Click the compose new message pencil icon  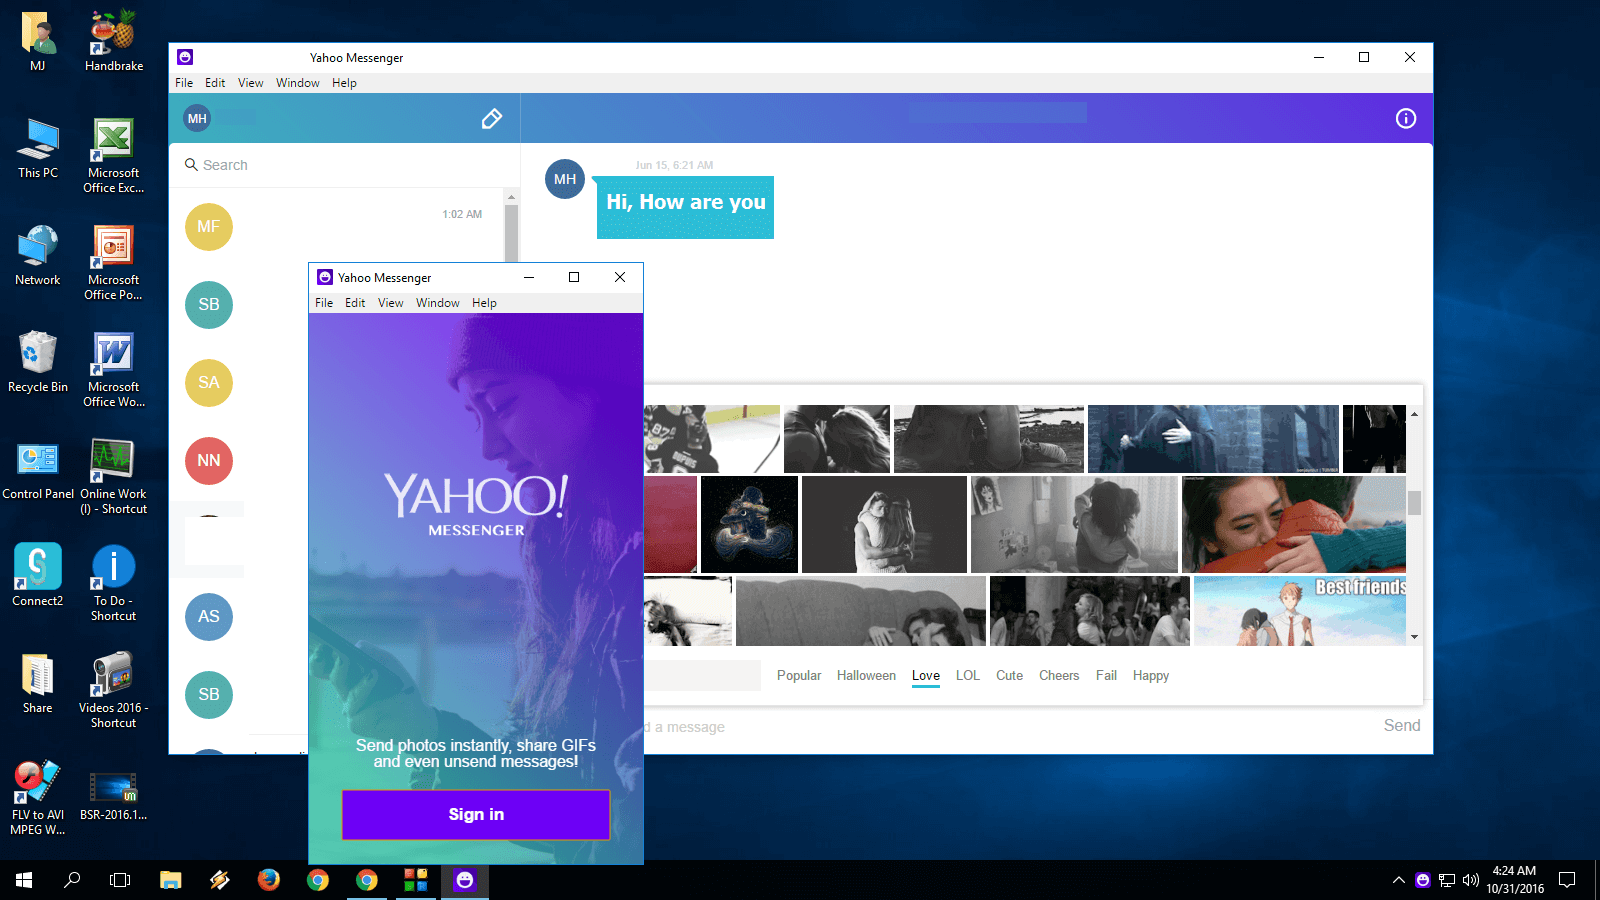pos(491,119)
